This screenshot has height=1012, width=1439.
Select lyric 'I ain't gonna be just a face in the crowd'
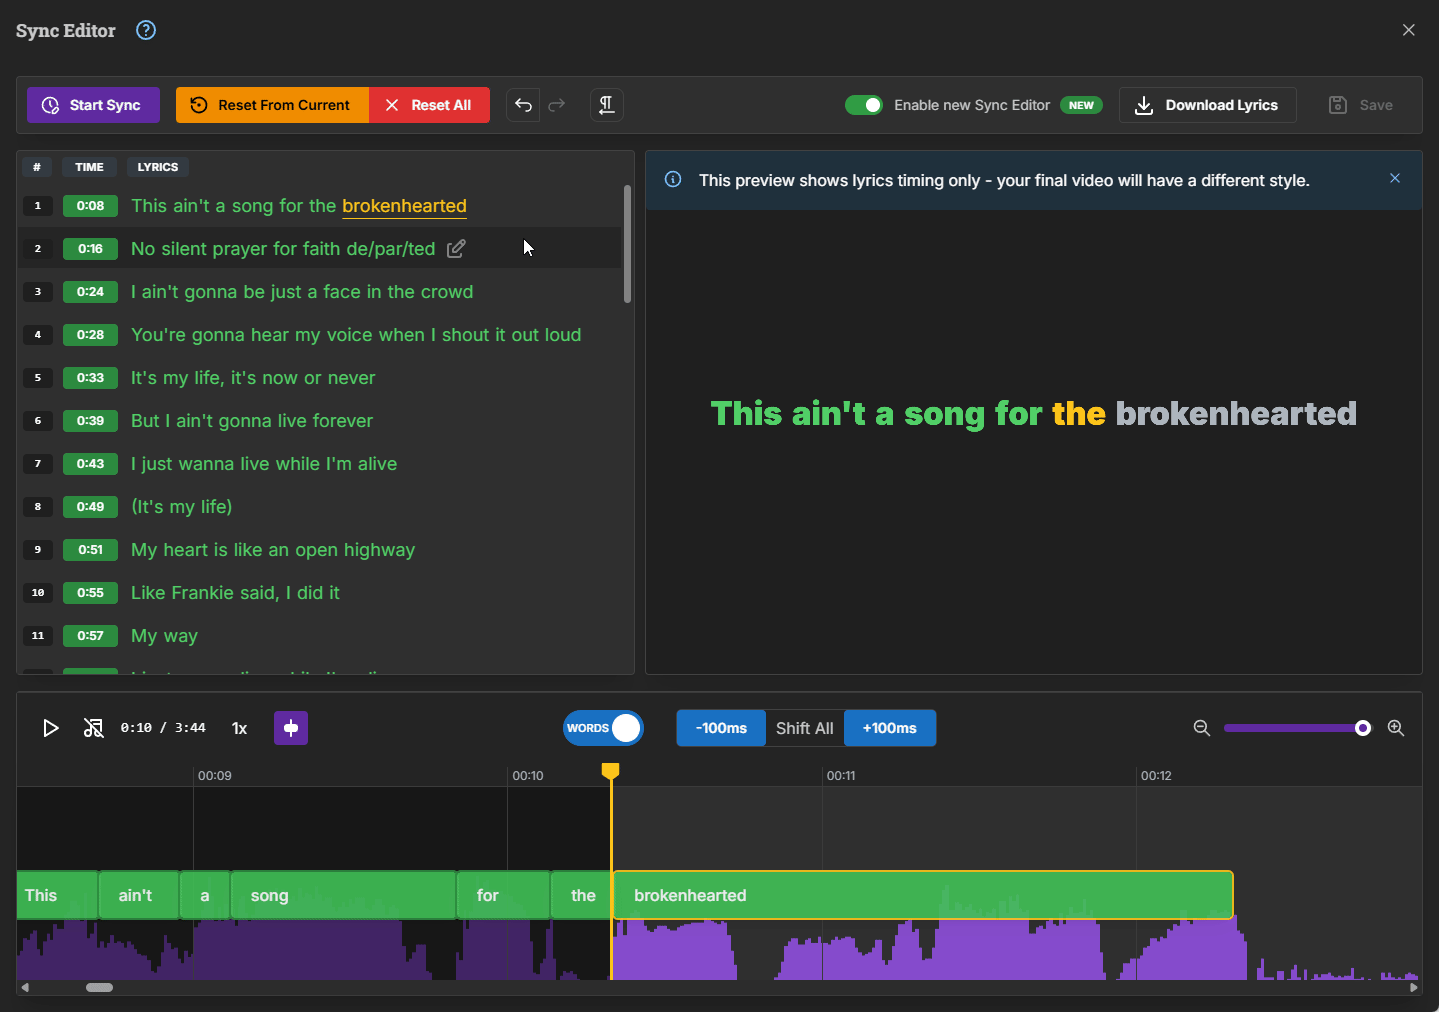coord(302,291)
